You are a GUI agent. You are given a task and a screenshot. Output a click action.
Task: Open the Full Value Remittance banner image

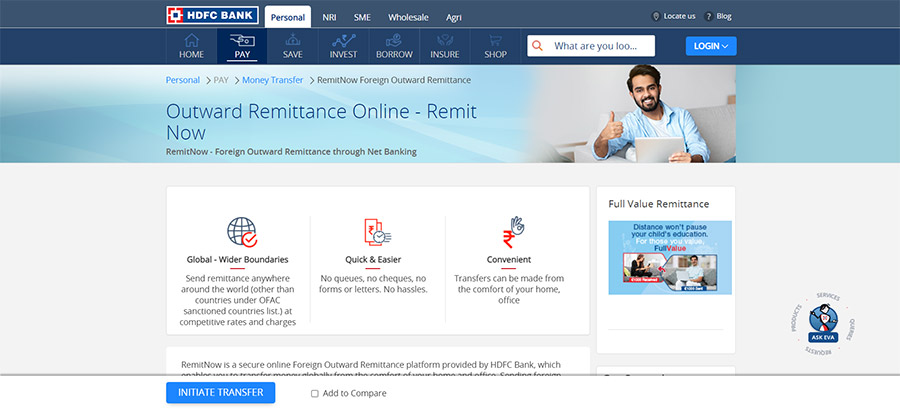670,258
